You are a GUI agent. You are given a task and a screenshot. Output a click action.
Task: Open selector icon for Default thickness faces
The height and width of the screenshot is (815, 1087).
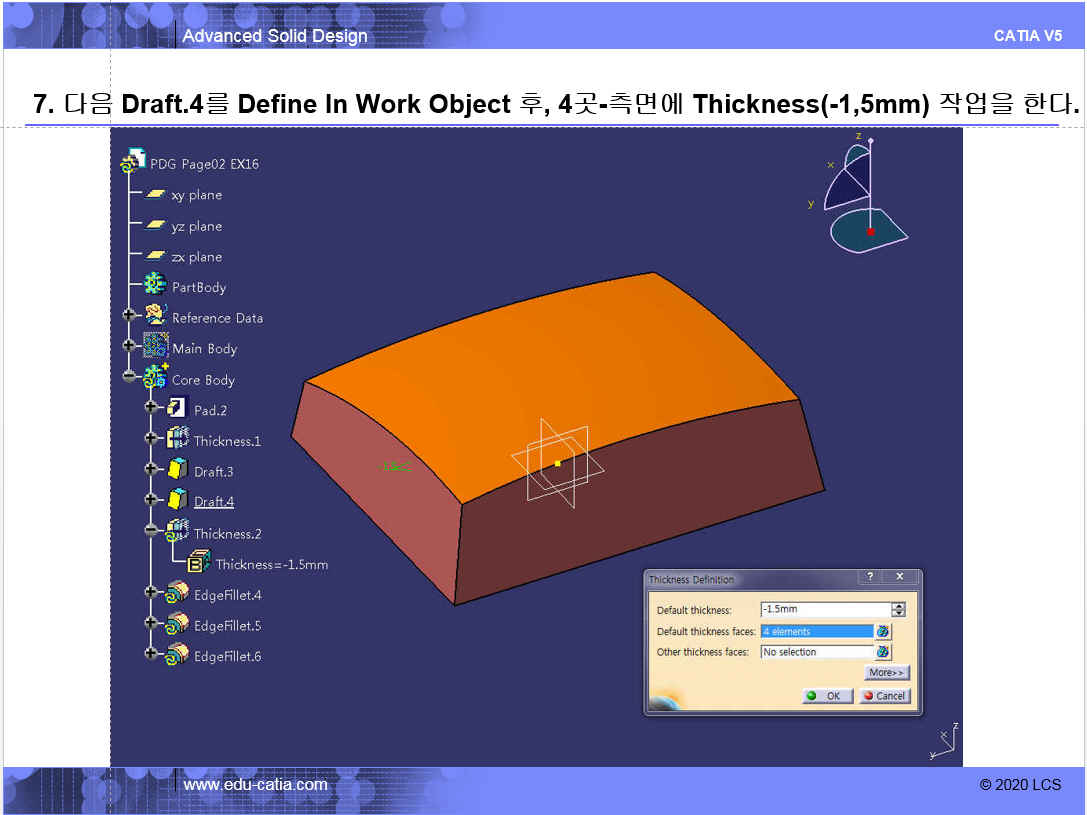tap(883, 631)
